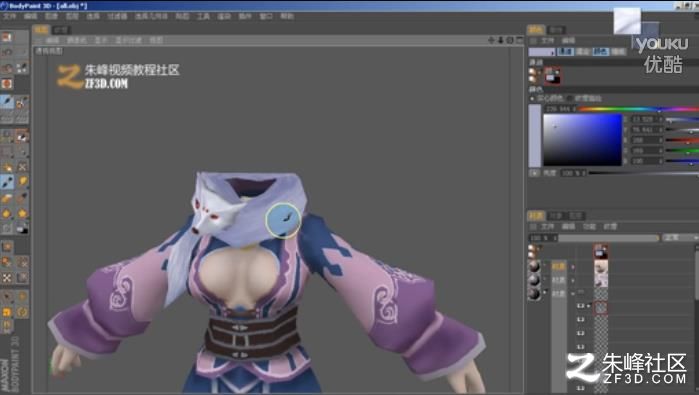The width and height of the screenshot is (699, 395).
Task: Select the red-outlined transparent layer thumbnail
Action: click(x=601, y=308)
